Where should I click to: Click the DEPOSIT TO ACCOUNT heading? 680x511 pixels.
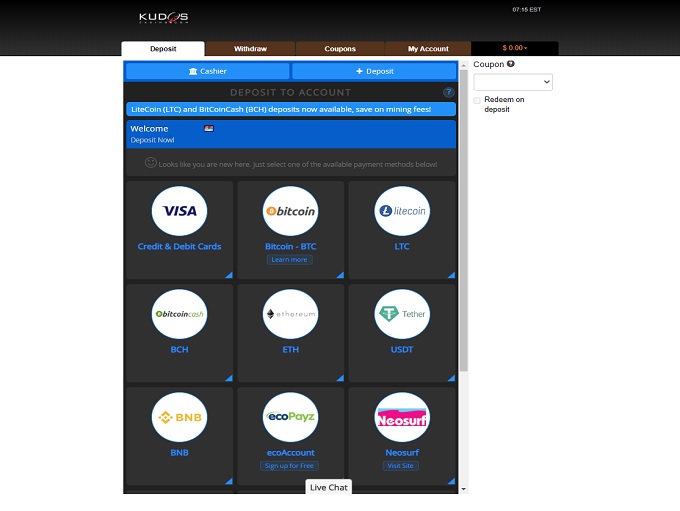[291, 92]
